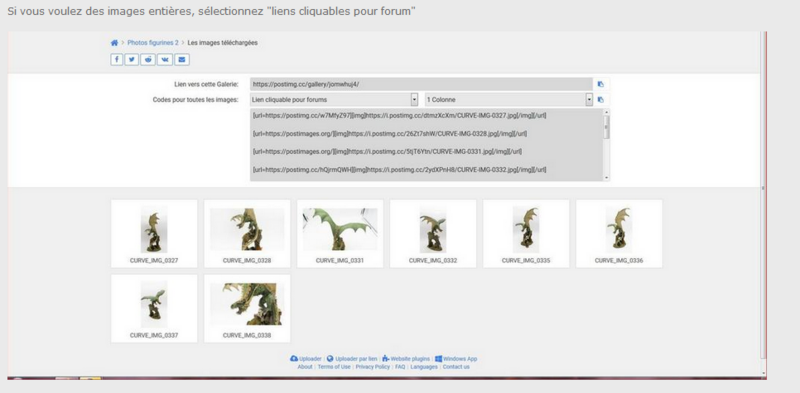Share the gallery on Twitter
This screenshot has height=393, width=800.
(132, 60)
